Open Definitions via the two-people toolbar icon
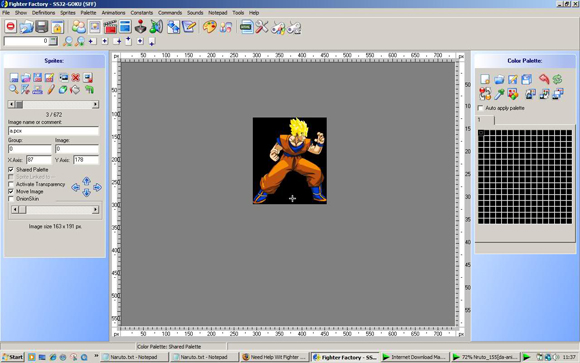This screenshot has width=580, height=363. pos(78,27)
